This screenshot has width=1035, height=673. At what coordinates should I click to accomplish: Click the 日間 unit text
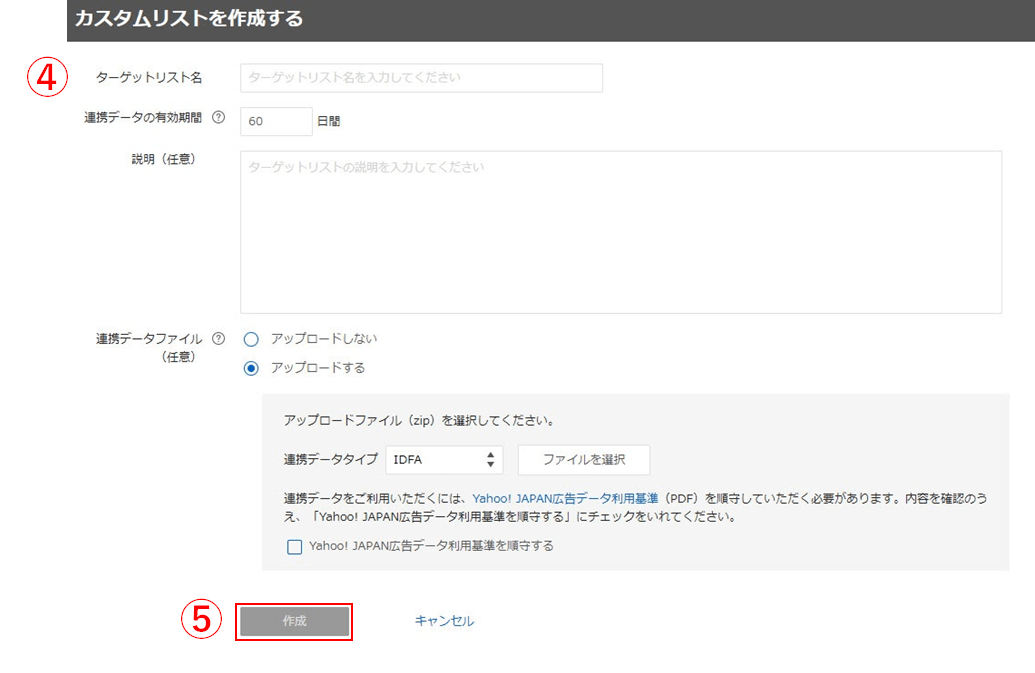[x=328, y=121]
